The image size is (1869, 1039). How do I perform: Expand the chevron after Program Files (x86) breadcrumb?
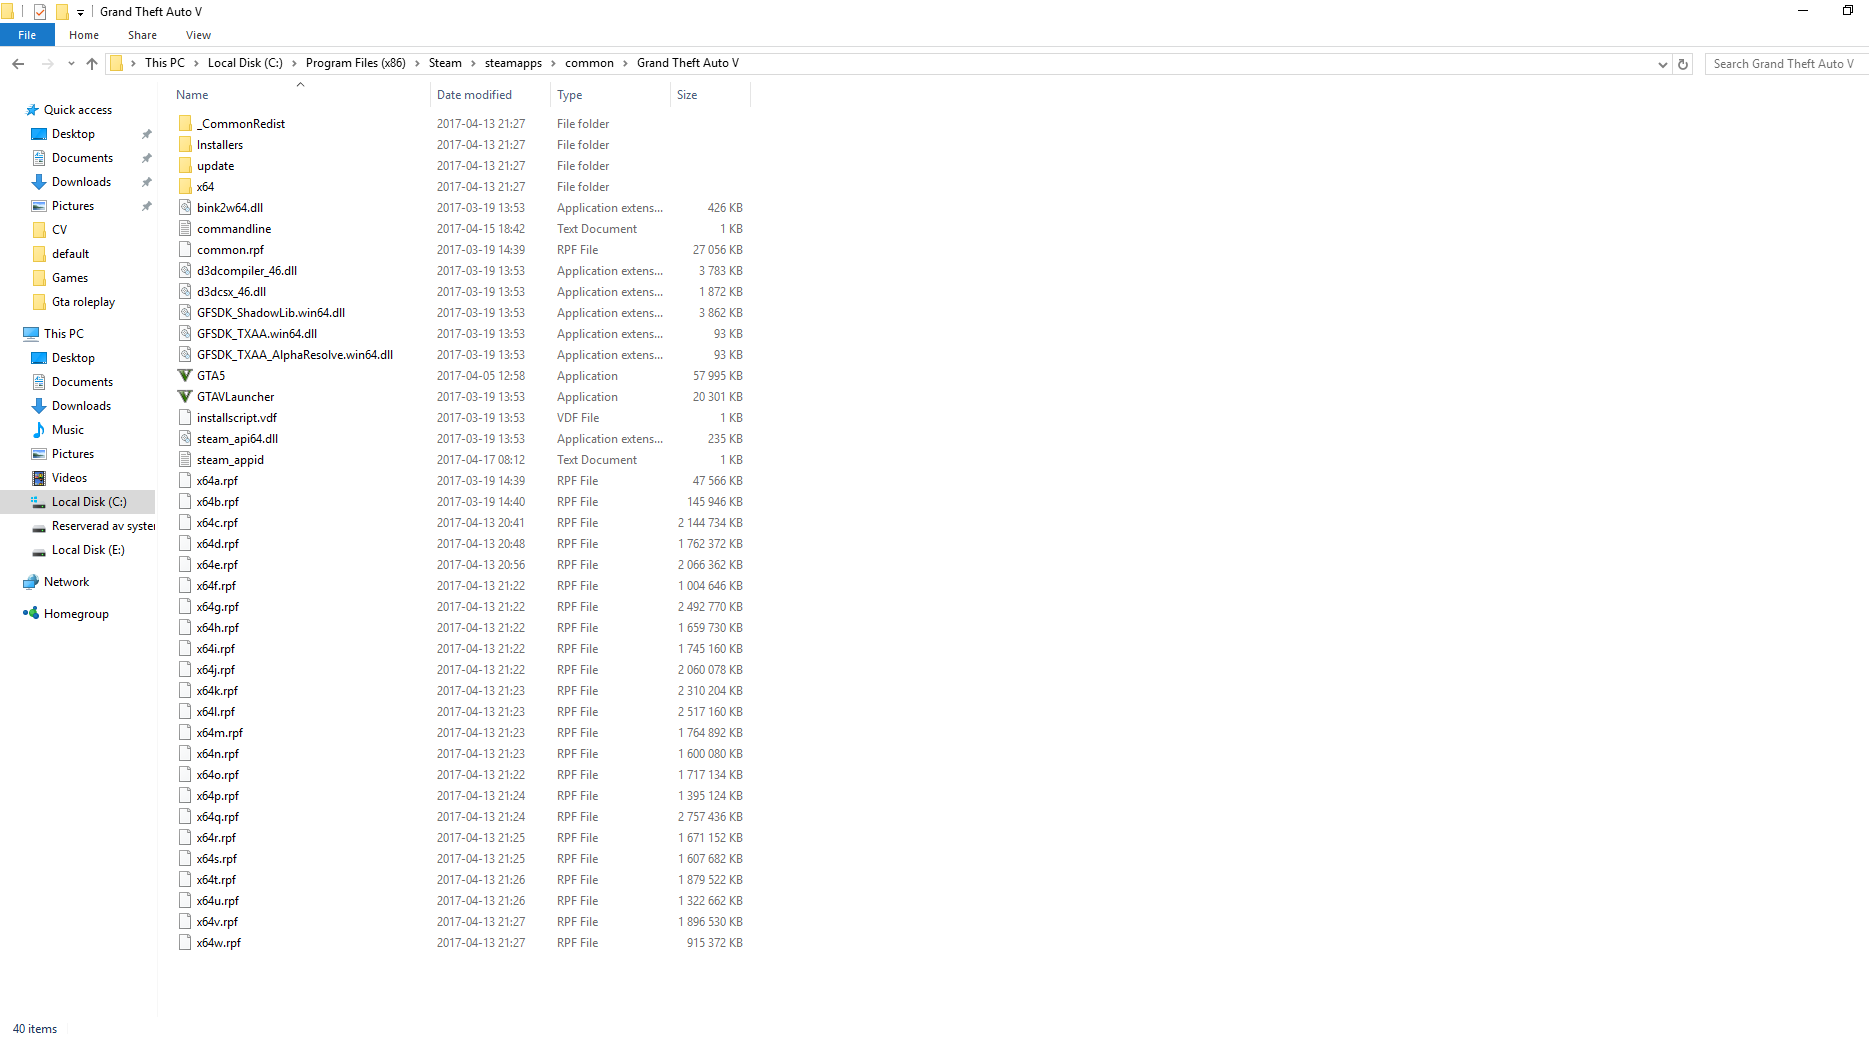pos(417,63)
